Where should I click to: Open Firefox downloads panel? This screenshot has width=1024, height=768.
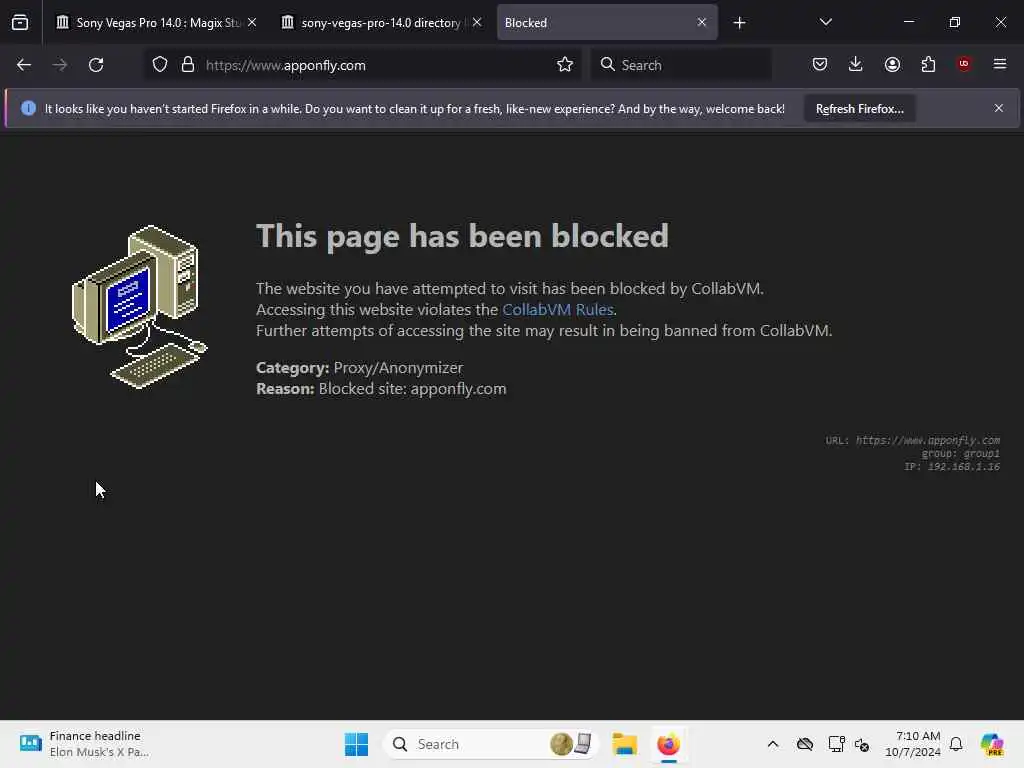[x=856, y=65]
